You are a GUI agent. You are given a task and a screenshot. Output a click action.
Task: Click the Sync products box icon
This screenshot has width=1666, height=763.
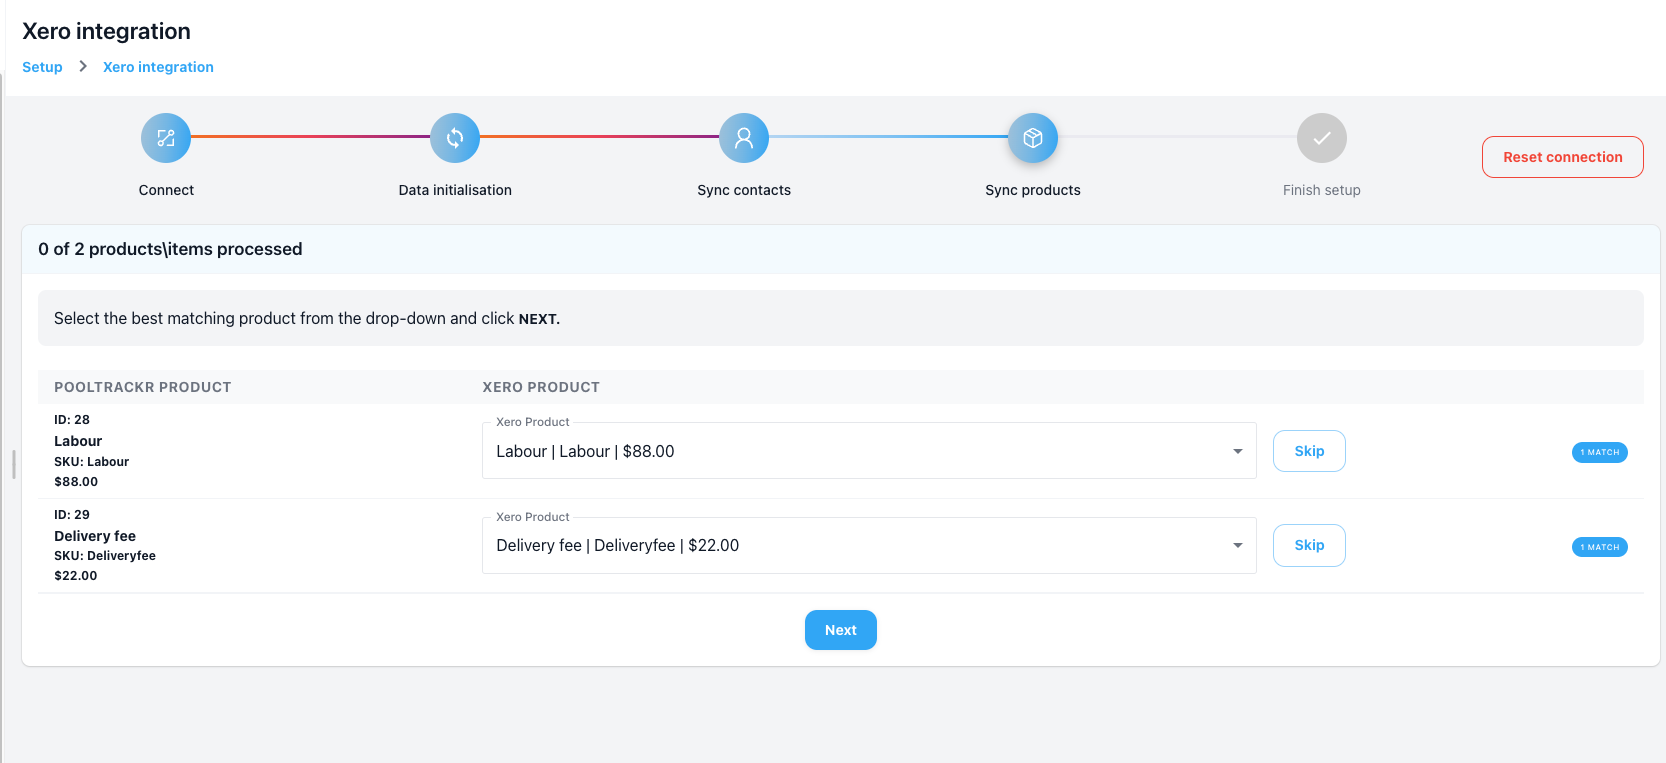click(x=1033, y=138)
